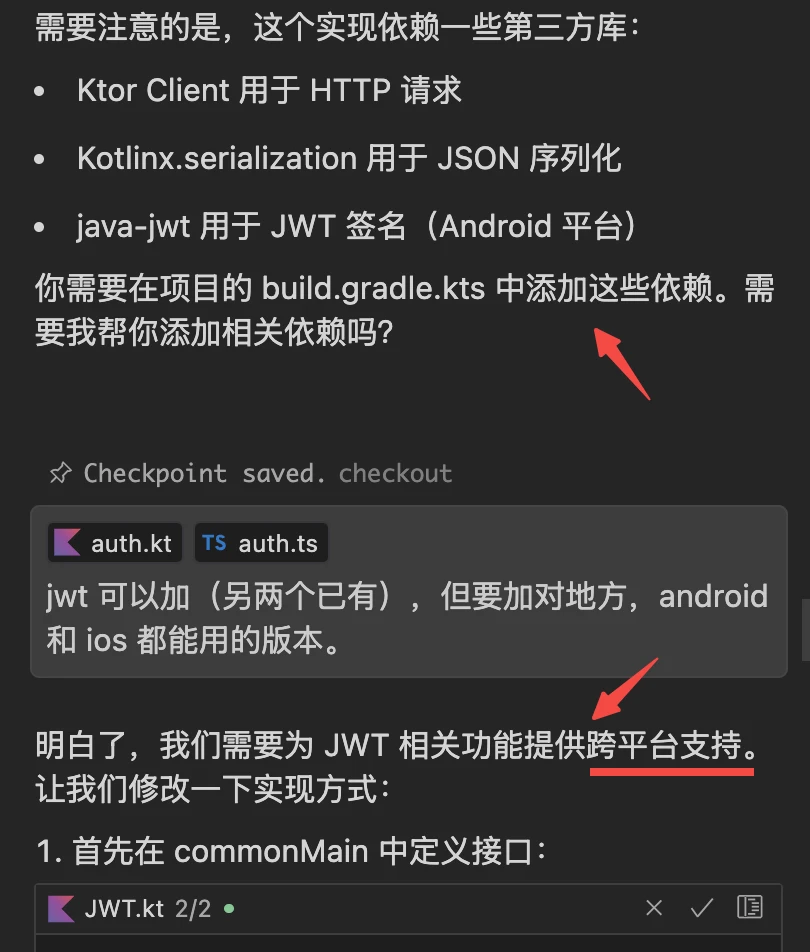Accept JWT.kt changes with the checkmark icon
The width and height of the screenshot is (810, 952).
click(x=701, y=908)
